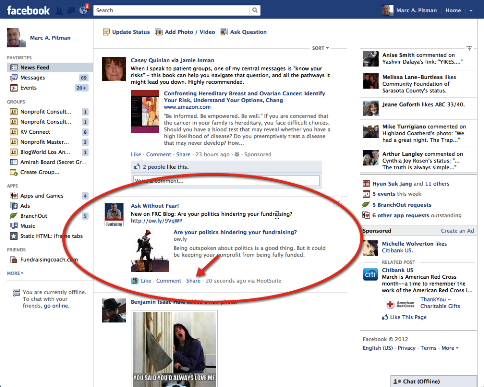Open Amirah Board group
This screenshot has height=387, width=484.
pyautogui.click(x=53, y=162)
